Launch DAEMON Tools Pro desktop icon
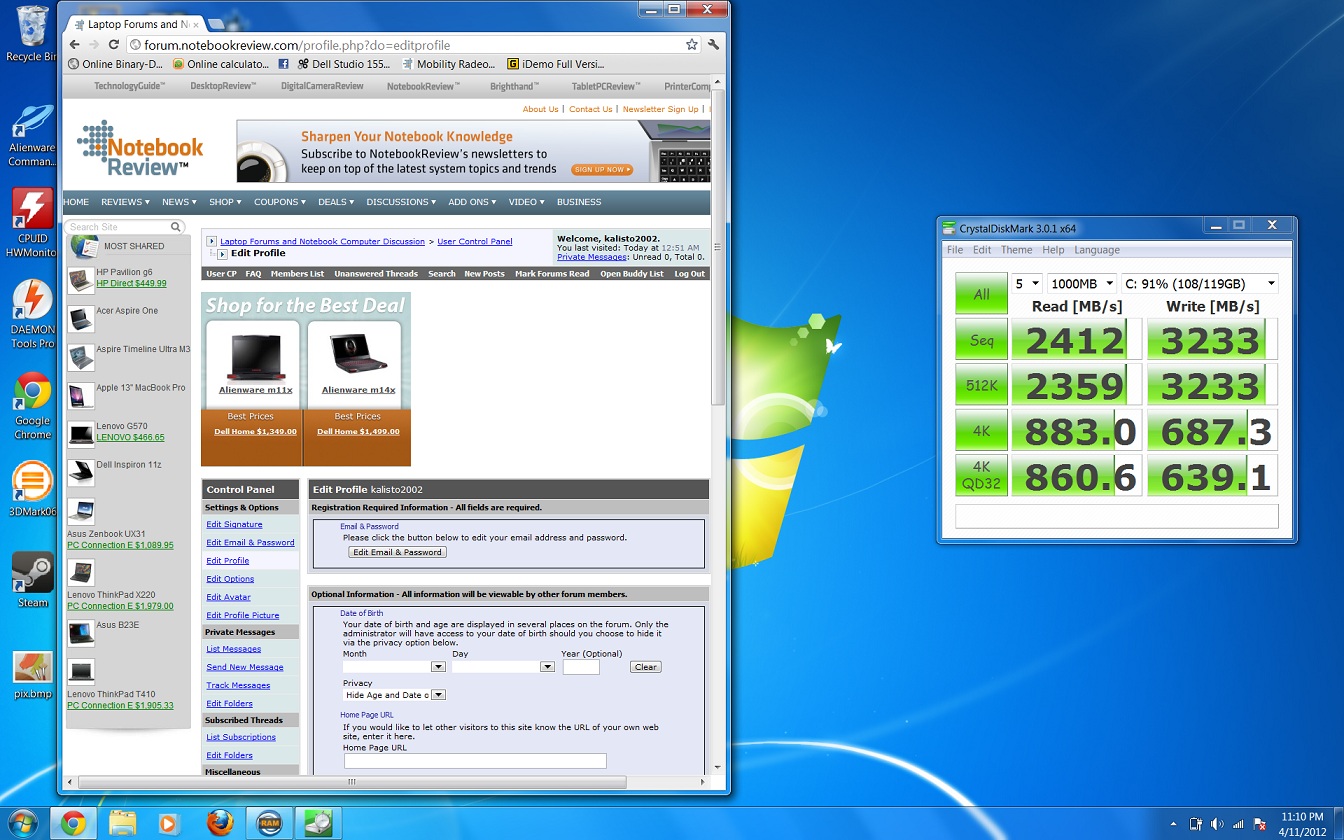Viewport: 1344px width, 840px height. (32, 314)
